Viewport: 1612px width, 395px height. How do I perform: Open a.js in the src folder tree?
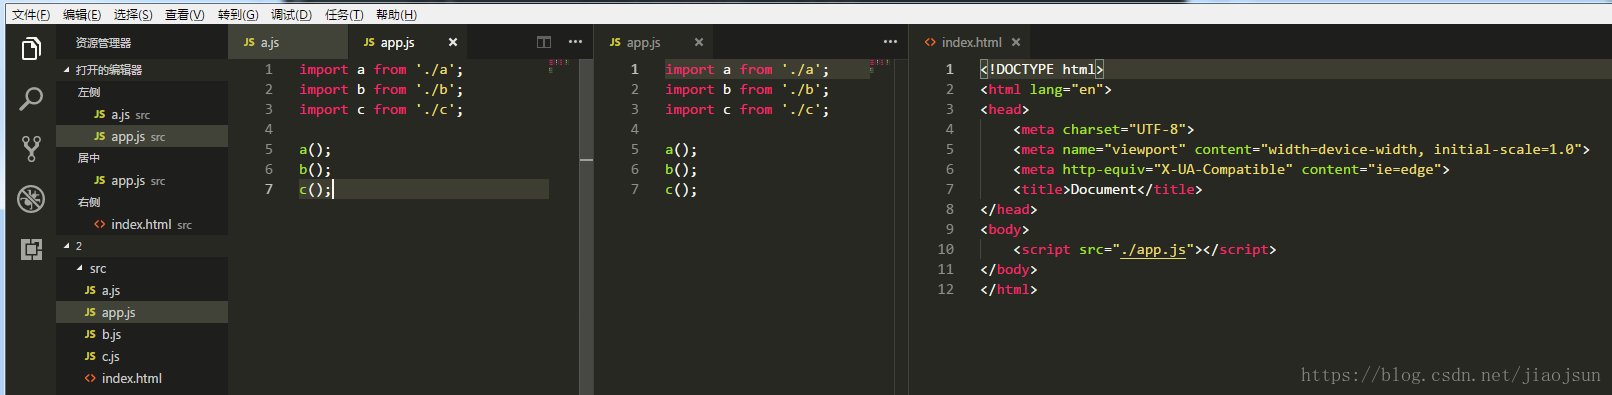tap(142, 290)
